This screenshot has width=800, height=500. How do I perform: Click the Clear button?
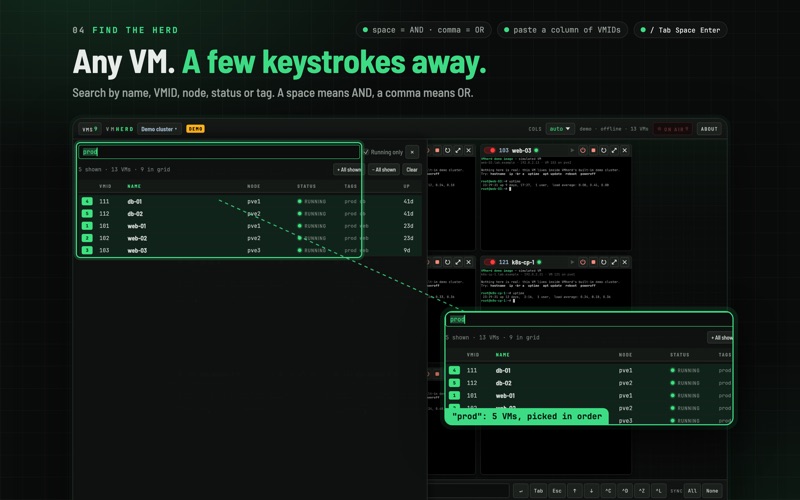coord(412,169)
